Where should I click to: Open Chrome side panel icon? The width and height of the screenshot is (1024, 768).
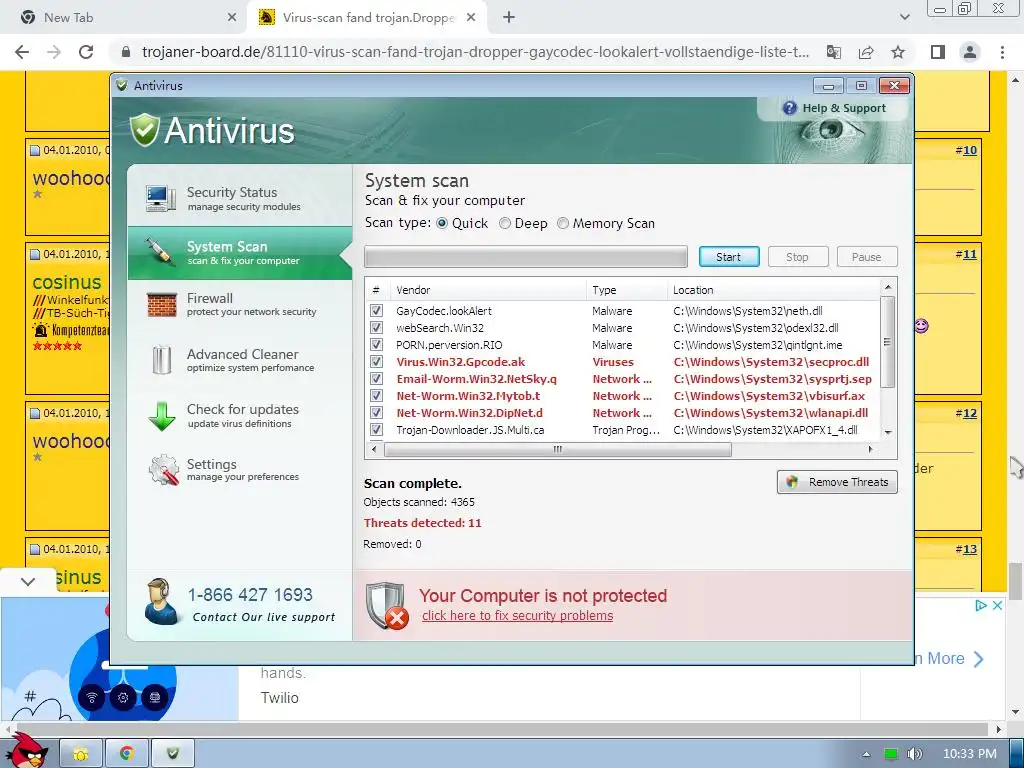pos(938,52)
